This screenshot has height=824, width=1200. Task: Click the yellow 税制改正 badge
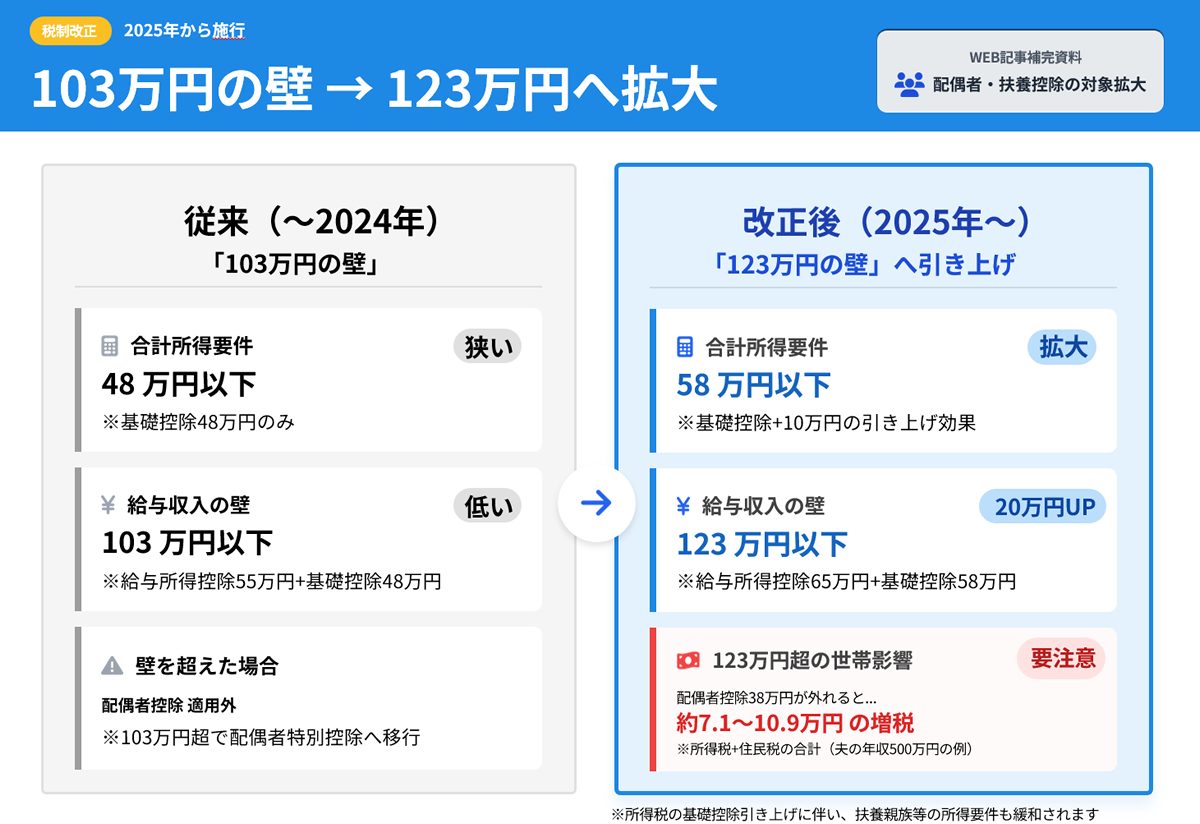pos(69,30)
